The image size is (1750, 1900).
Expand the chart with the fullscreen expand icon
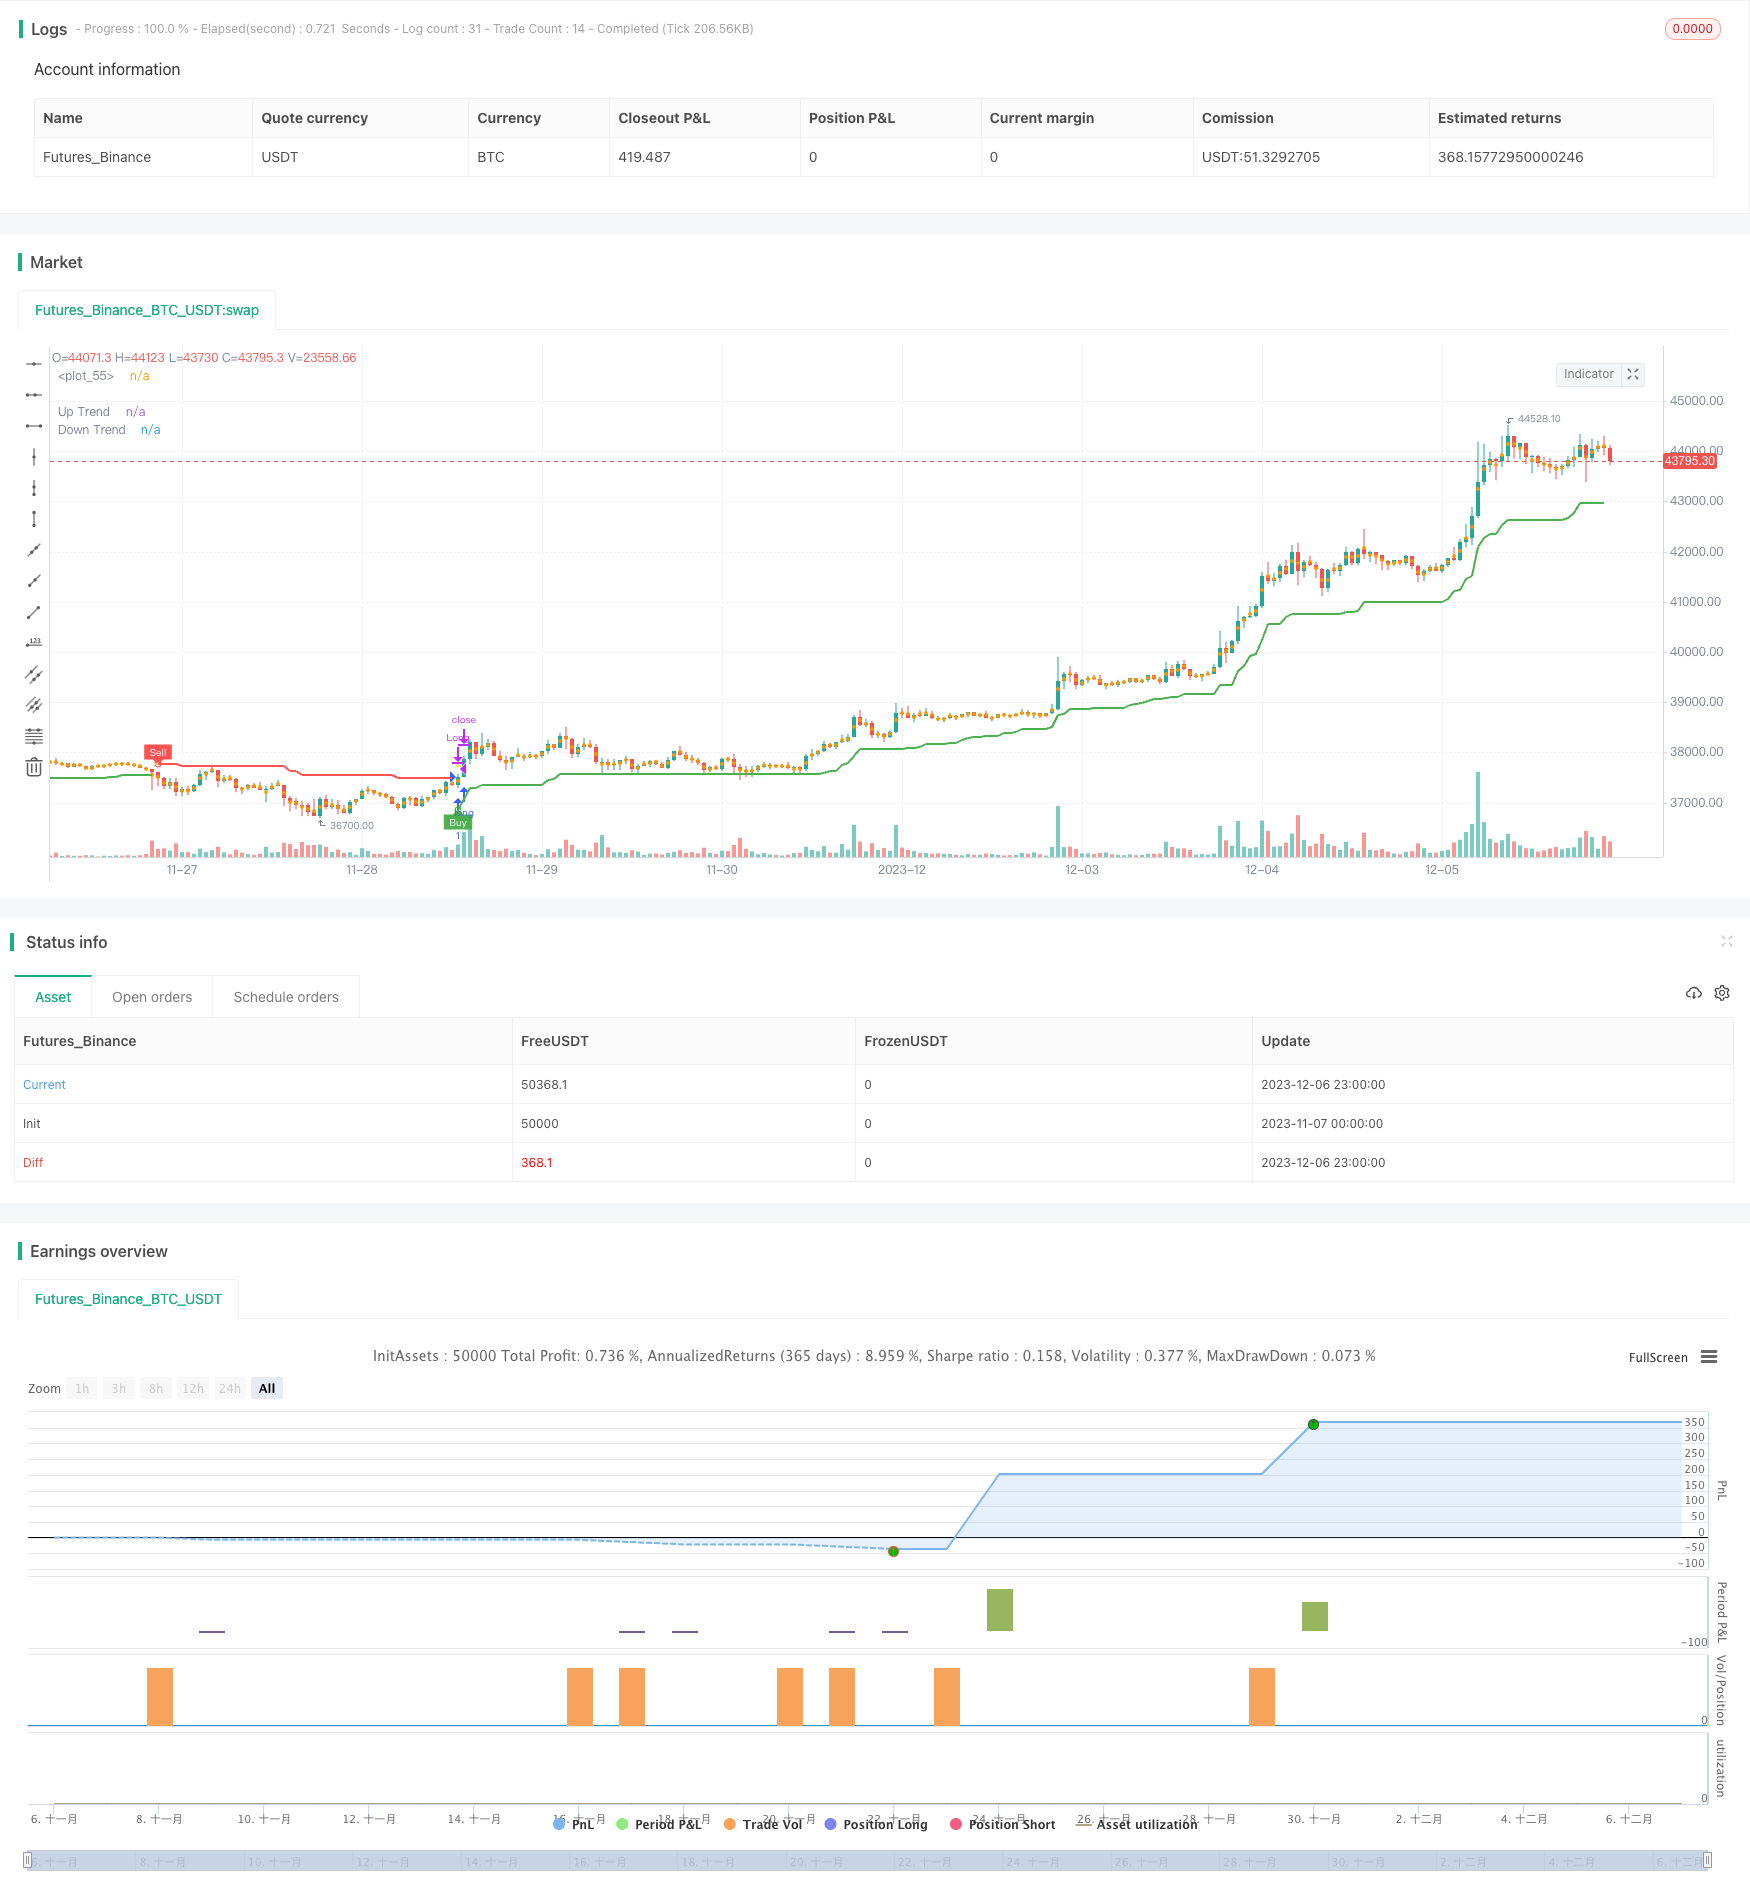1632,374
